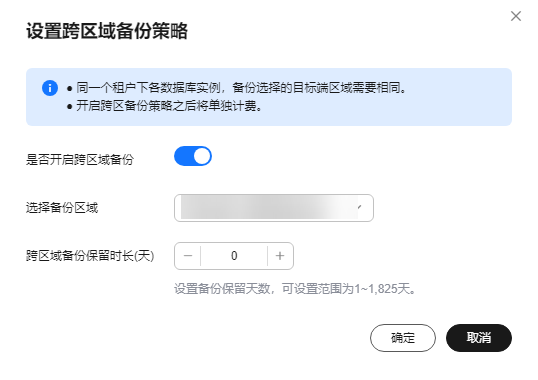Viewport: 538px width, 380px height.
Task: Cancel with the 取消 button
Action: (x=479, y=338)
